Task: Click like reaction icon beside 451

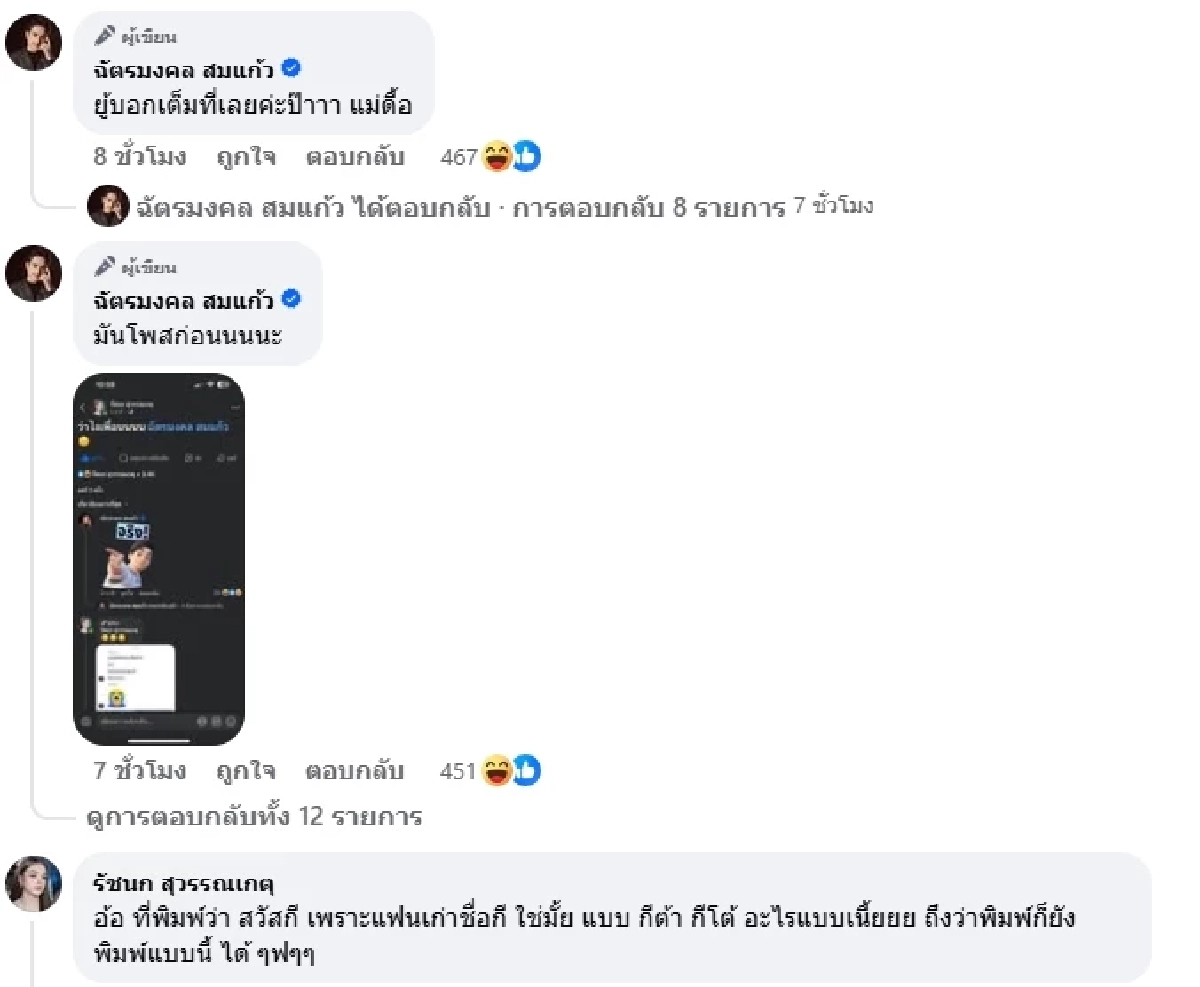Action: (x=527, y=771)
